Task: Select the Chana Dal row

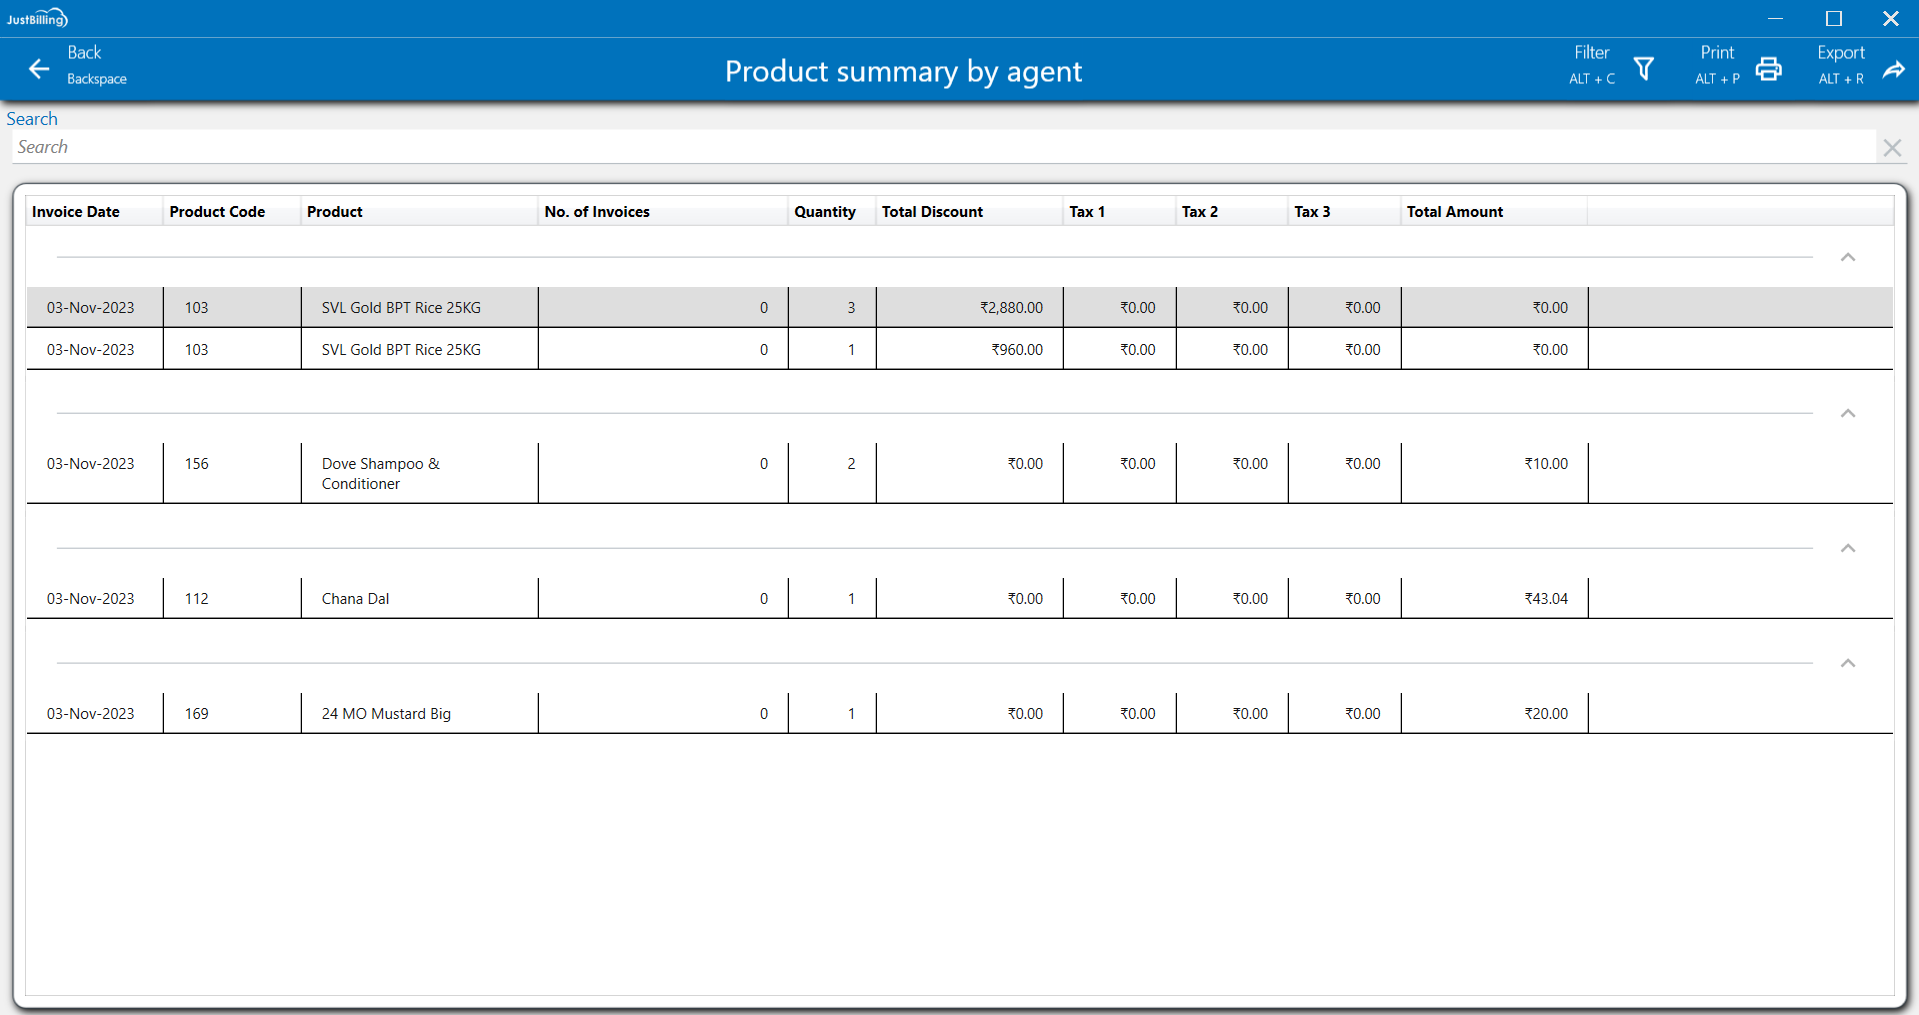Action: point(355,599)
